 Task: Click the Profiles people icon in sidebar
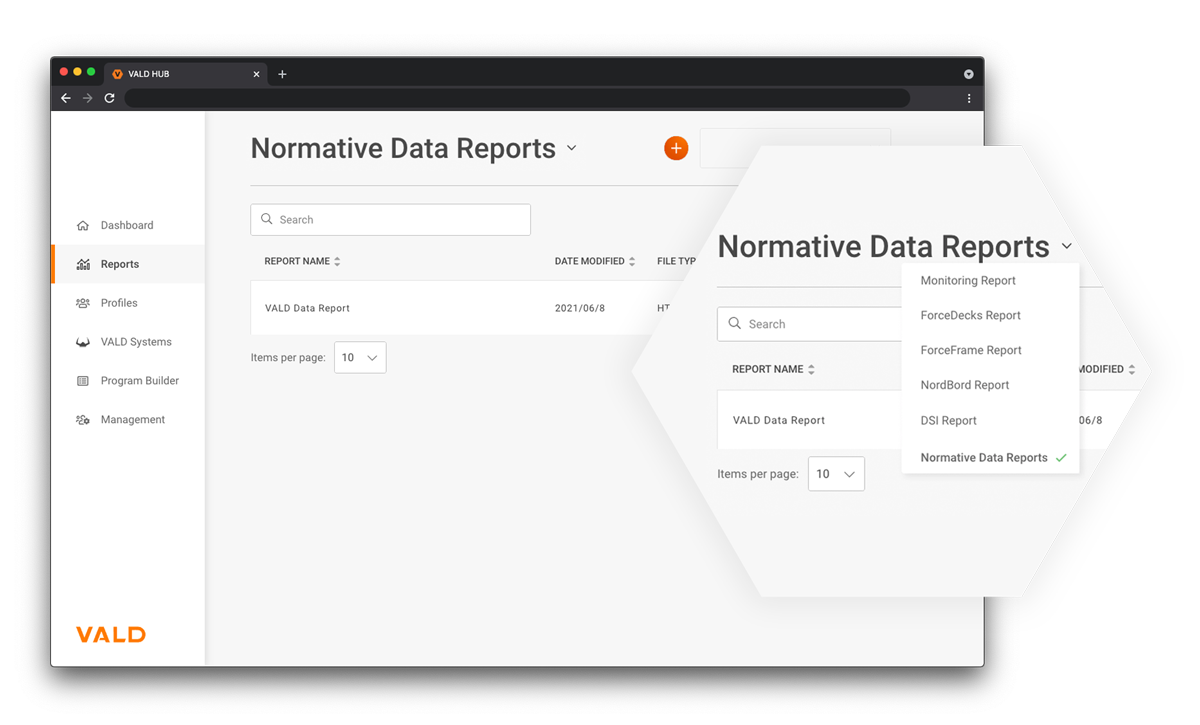(83, 303)
